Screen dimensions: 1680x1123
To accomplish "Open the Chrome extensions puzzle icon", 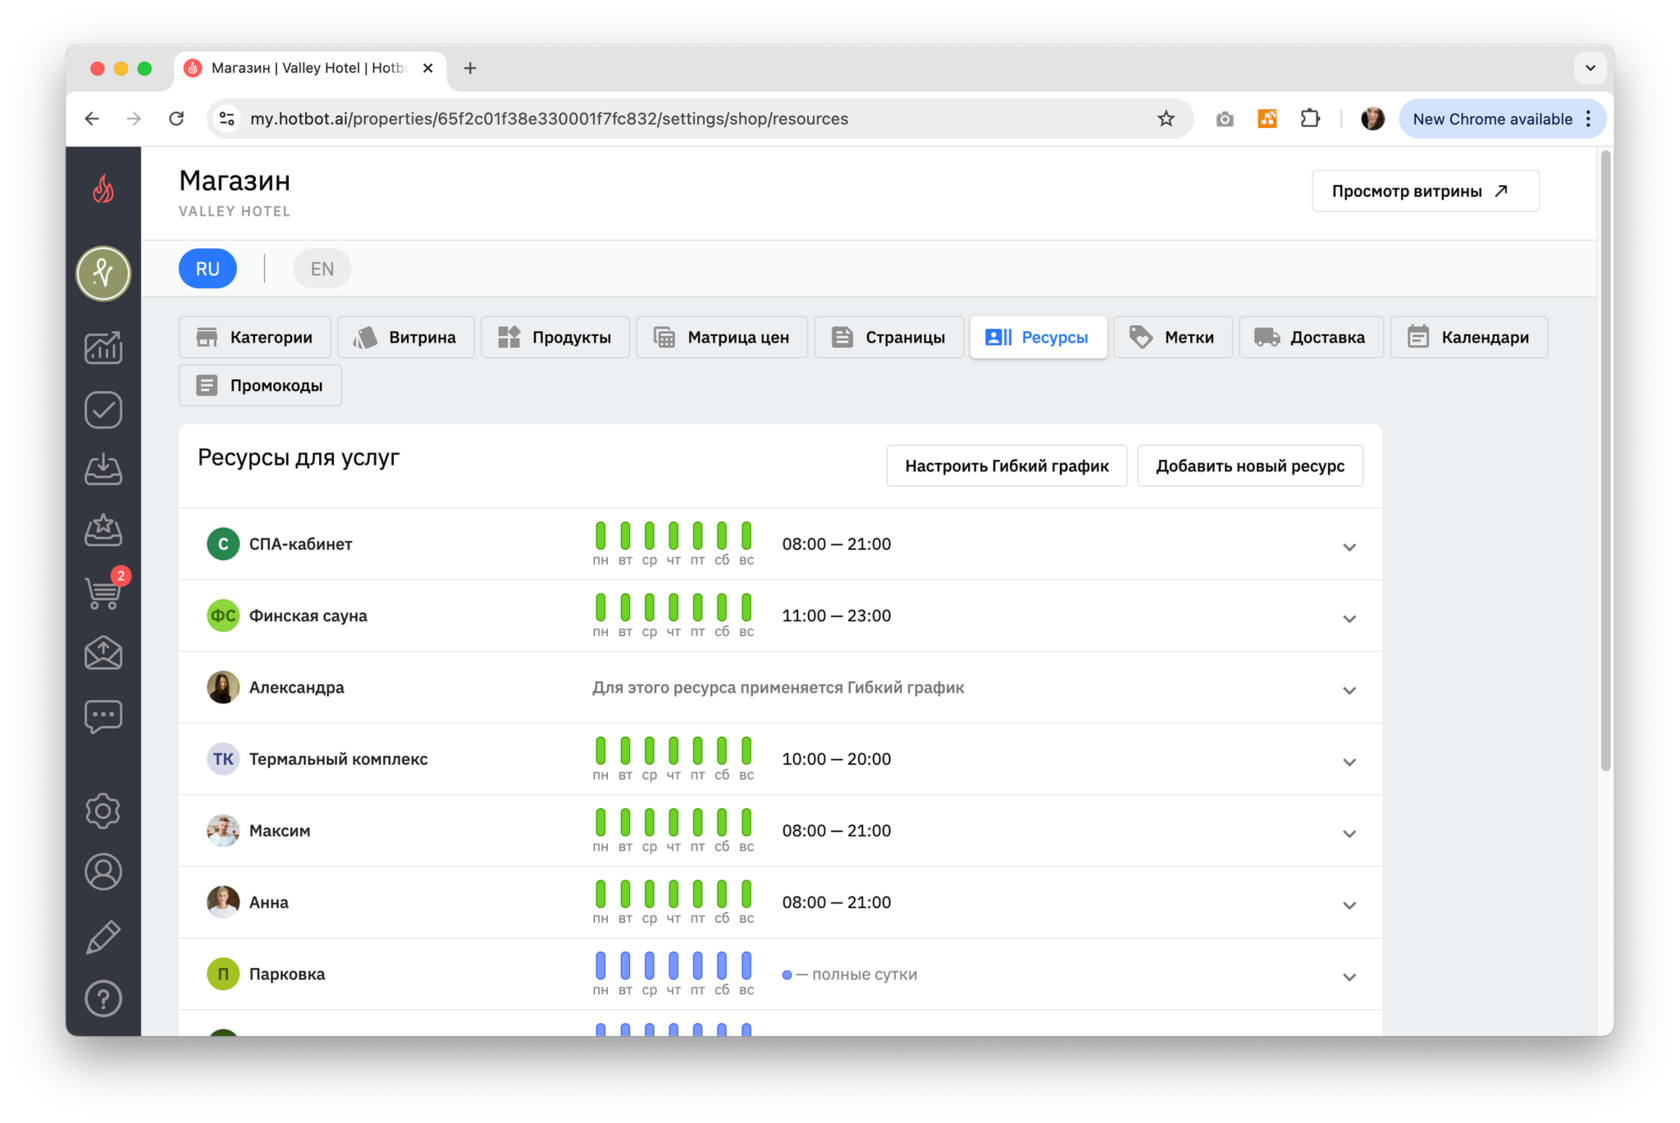I will (x=1310, y=119).
